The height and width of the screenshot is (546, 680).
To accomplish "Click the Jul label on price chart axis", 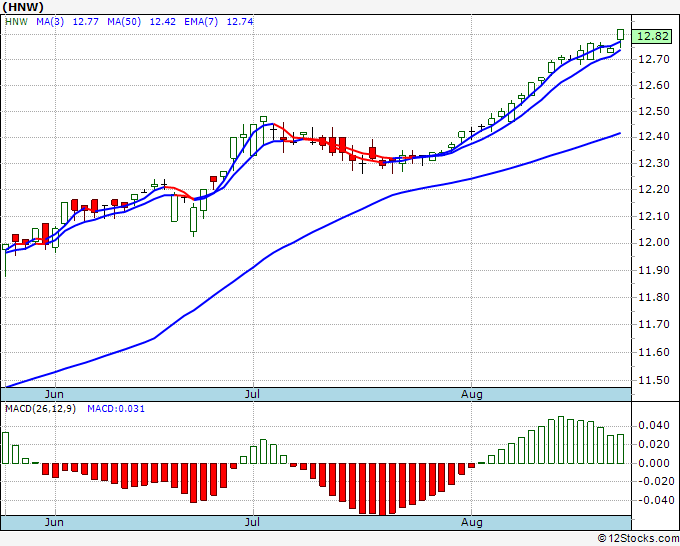I will [x=252, y=394].
